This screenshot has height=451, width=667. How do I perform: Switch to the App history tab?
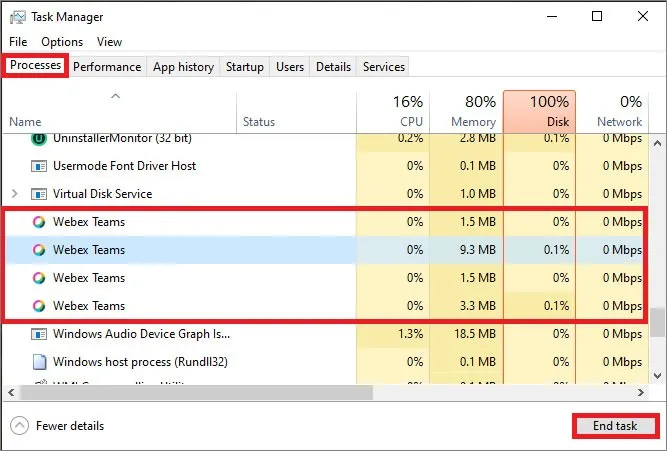[x=183, y=67]
